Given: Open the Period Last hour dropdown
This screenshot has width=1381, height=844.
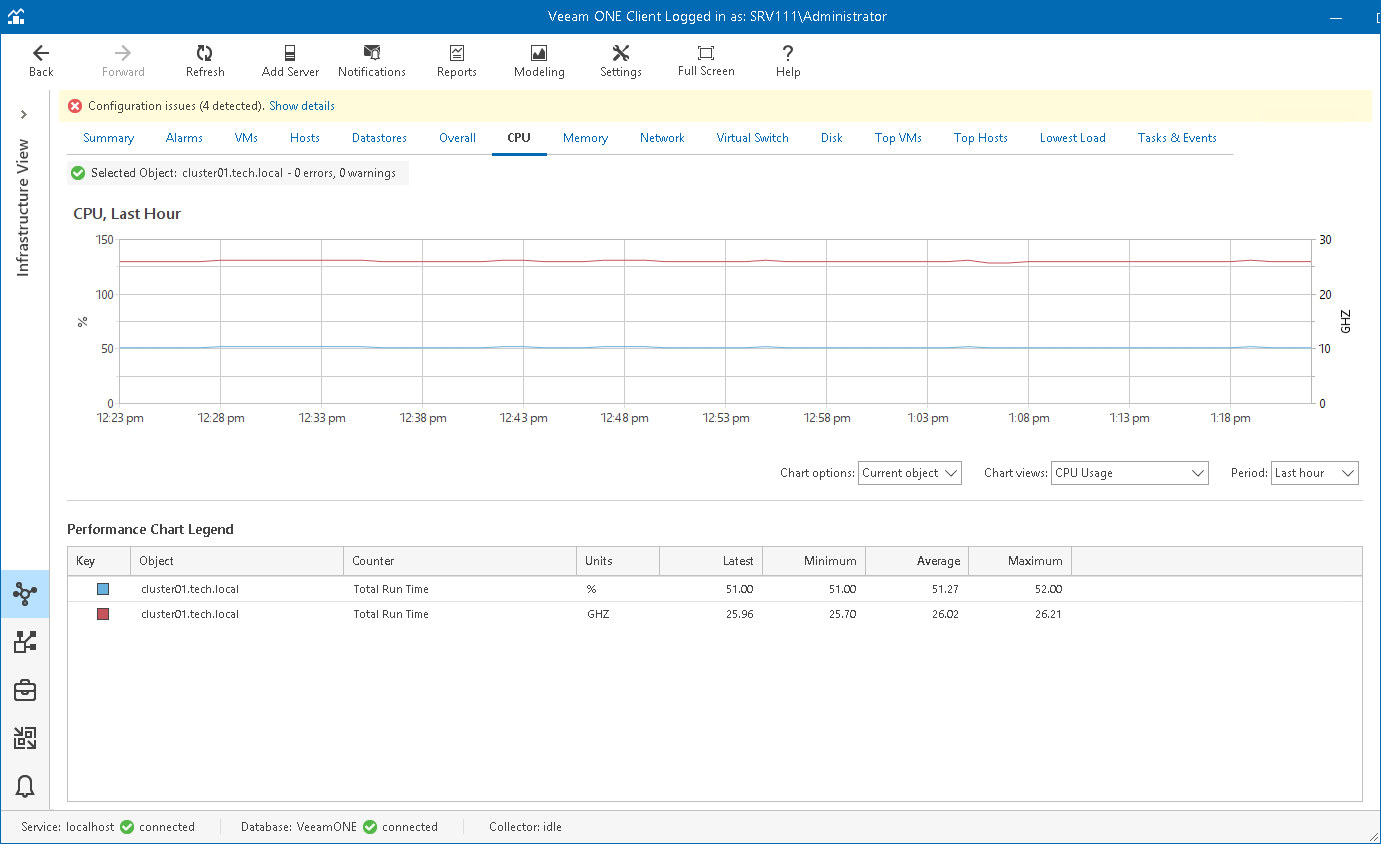Looking at the screenshot, I should point(1314,473).
